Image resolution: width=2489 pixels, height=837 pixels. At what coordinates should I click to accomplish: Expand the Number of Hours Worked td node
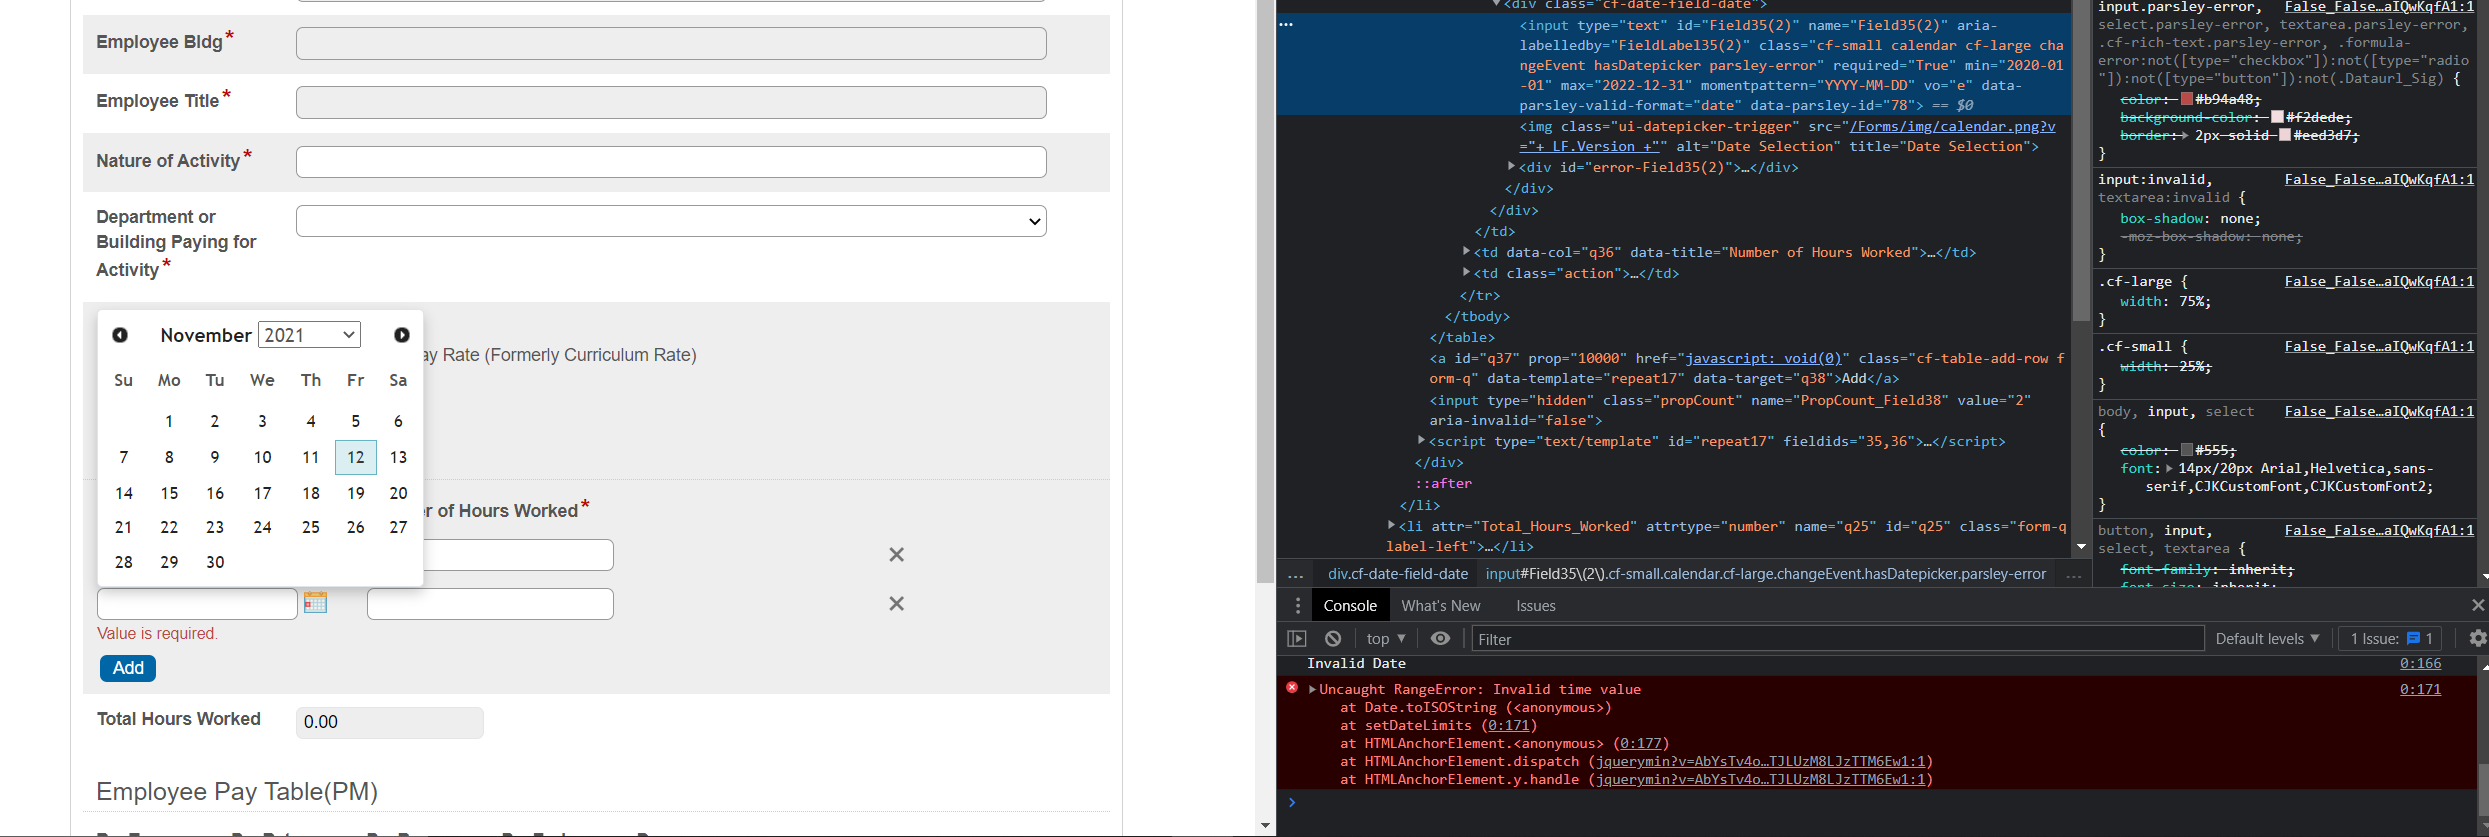point(1466,252)
